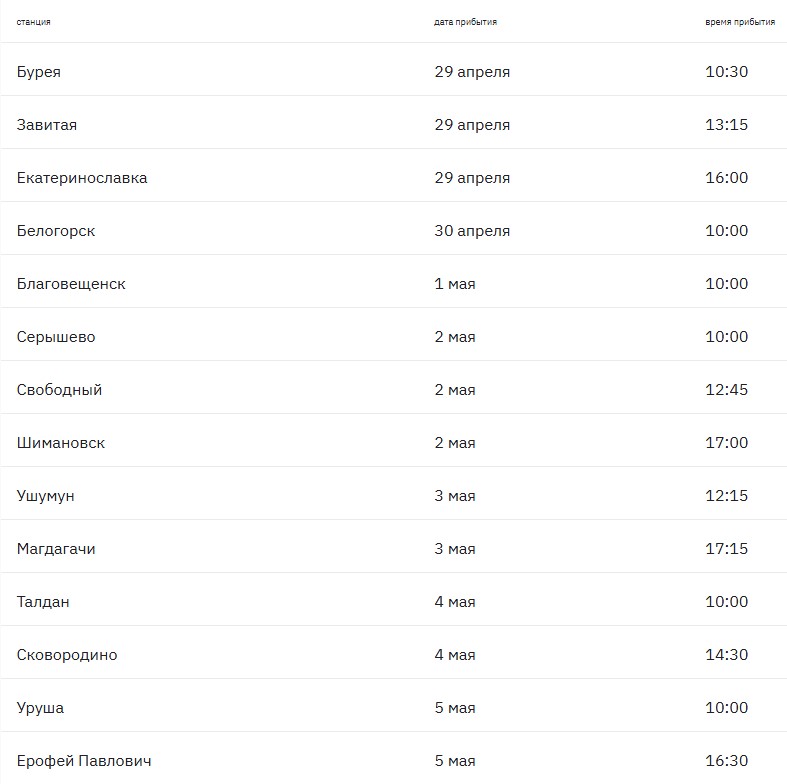Image resolution: width=787 pixels, height=784 pixels.
Task: Click the Благовещенск station name
Action: click(x=71, y=284)
